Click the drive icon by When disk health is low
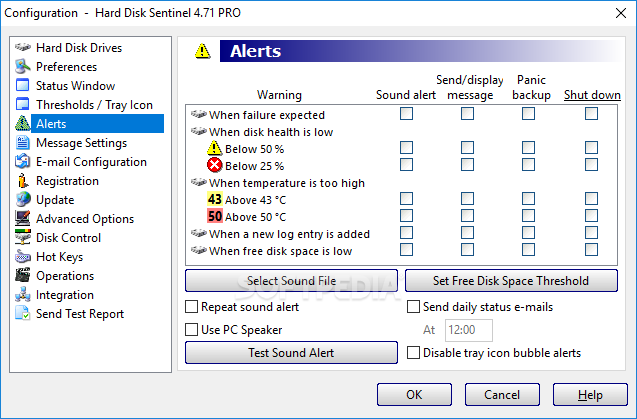 click(x=199, y=132)
